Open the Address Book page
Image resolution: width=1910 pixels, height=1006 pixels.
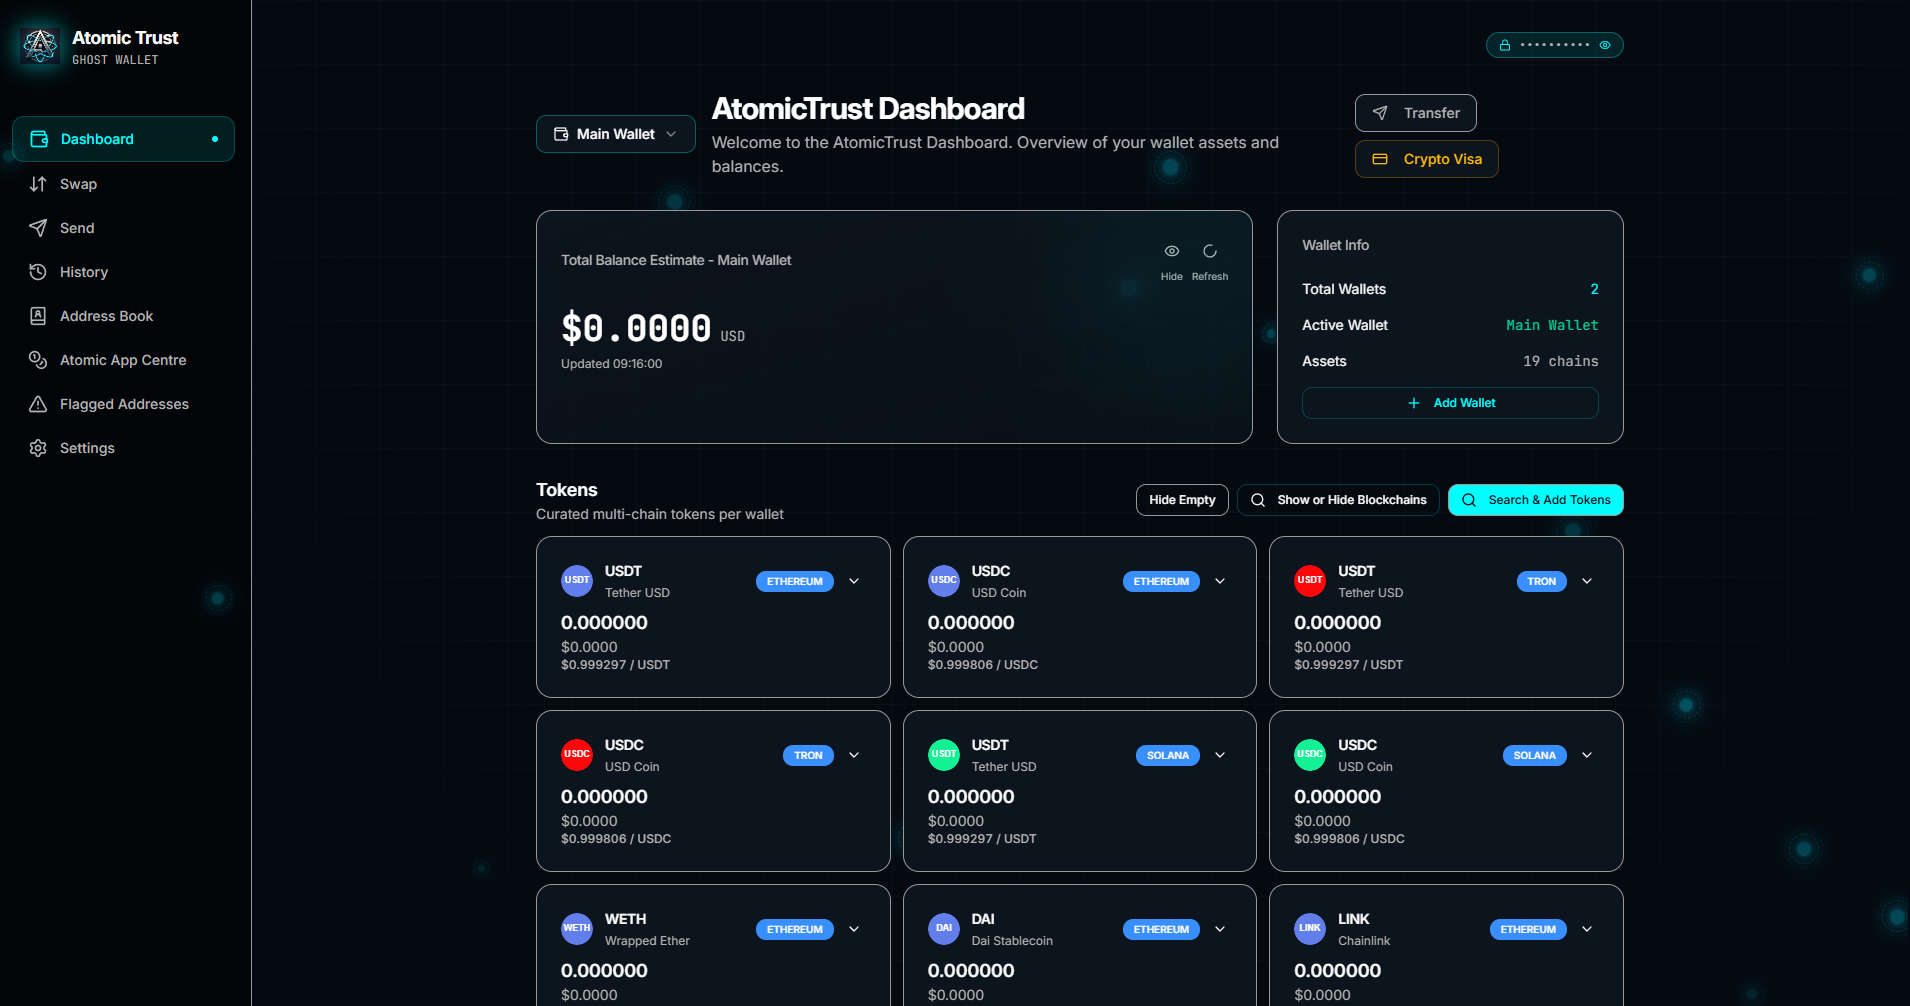click(123, 316)
